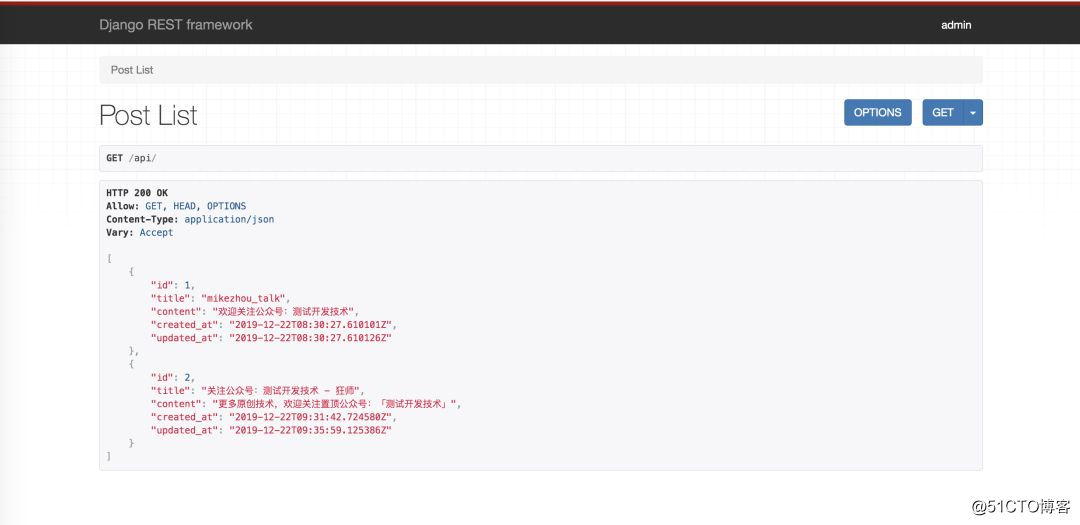
Task: Send an OPTIONS request
Action: 878,112
